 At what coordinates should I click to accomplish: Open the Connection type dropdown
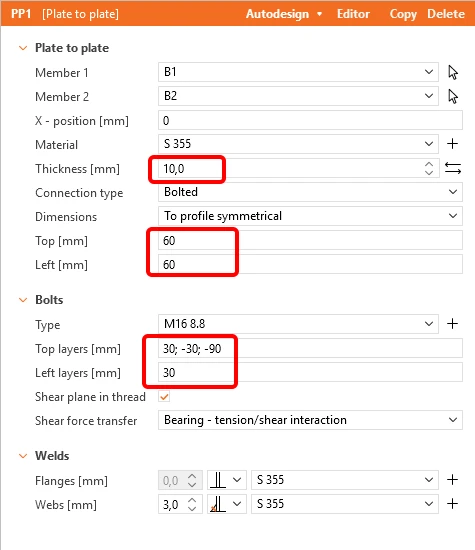310,192
